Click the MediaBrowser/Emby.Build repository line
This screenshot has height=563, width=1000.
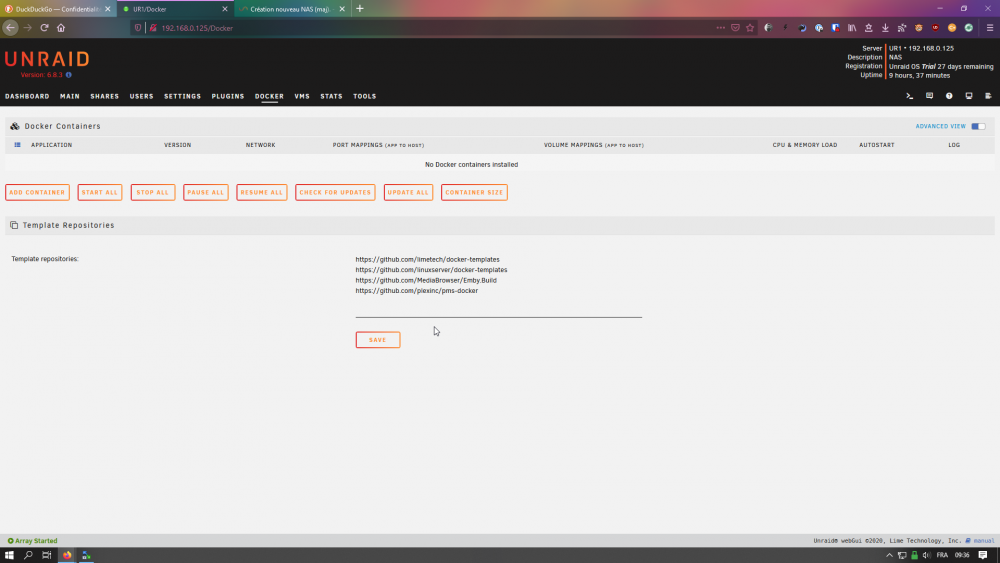(426, 280)
